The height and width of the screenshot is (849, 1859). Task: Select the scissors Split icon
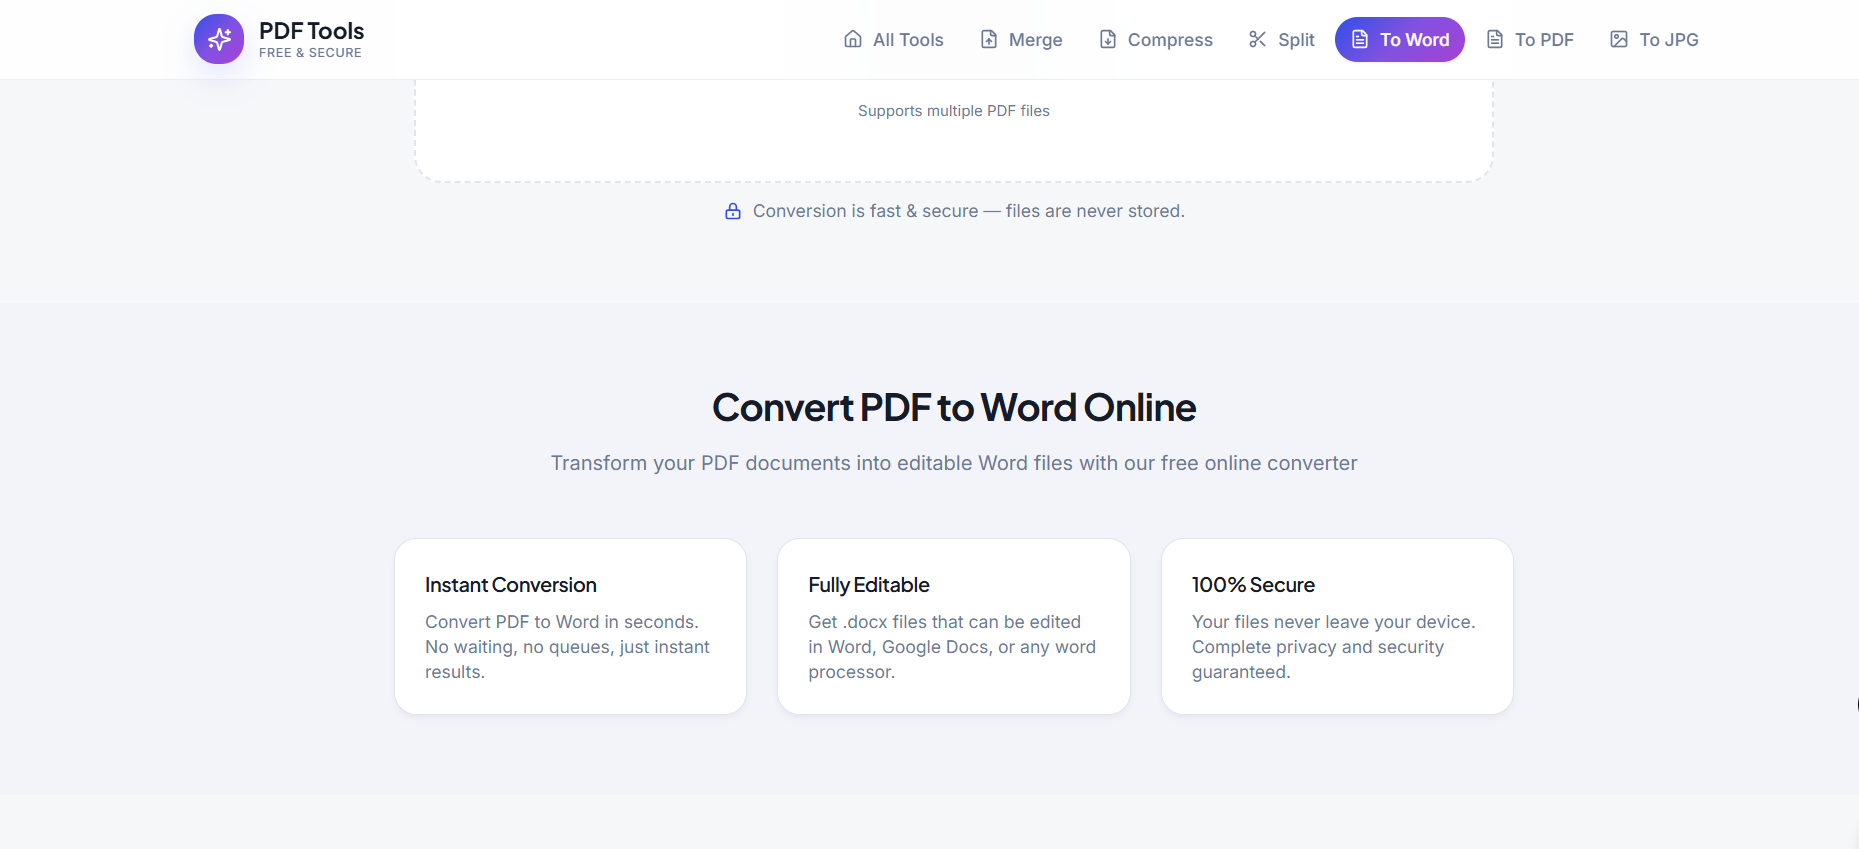pyautogui.click(x=1258, y=39)
